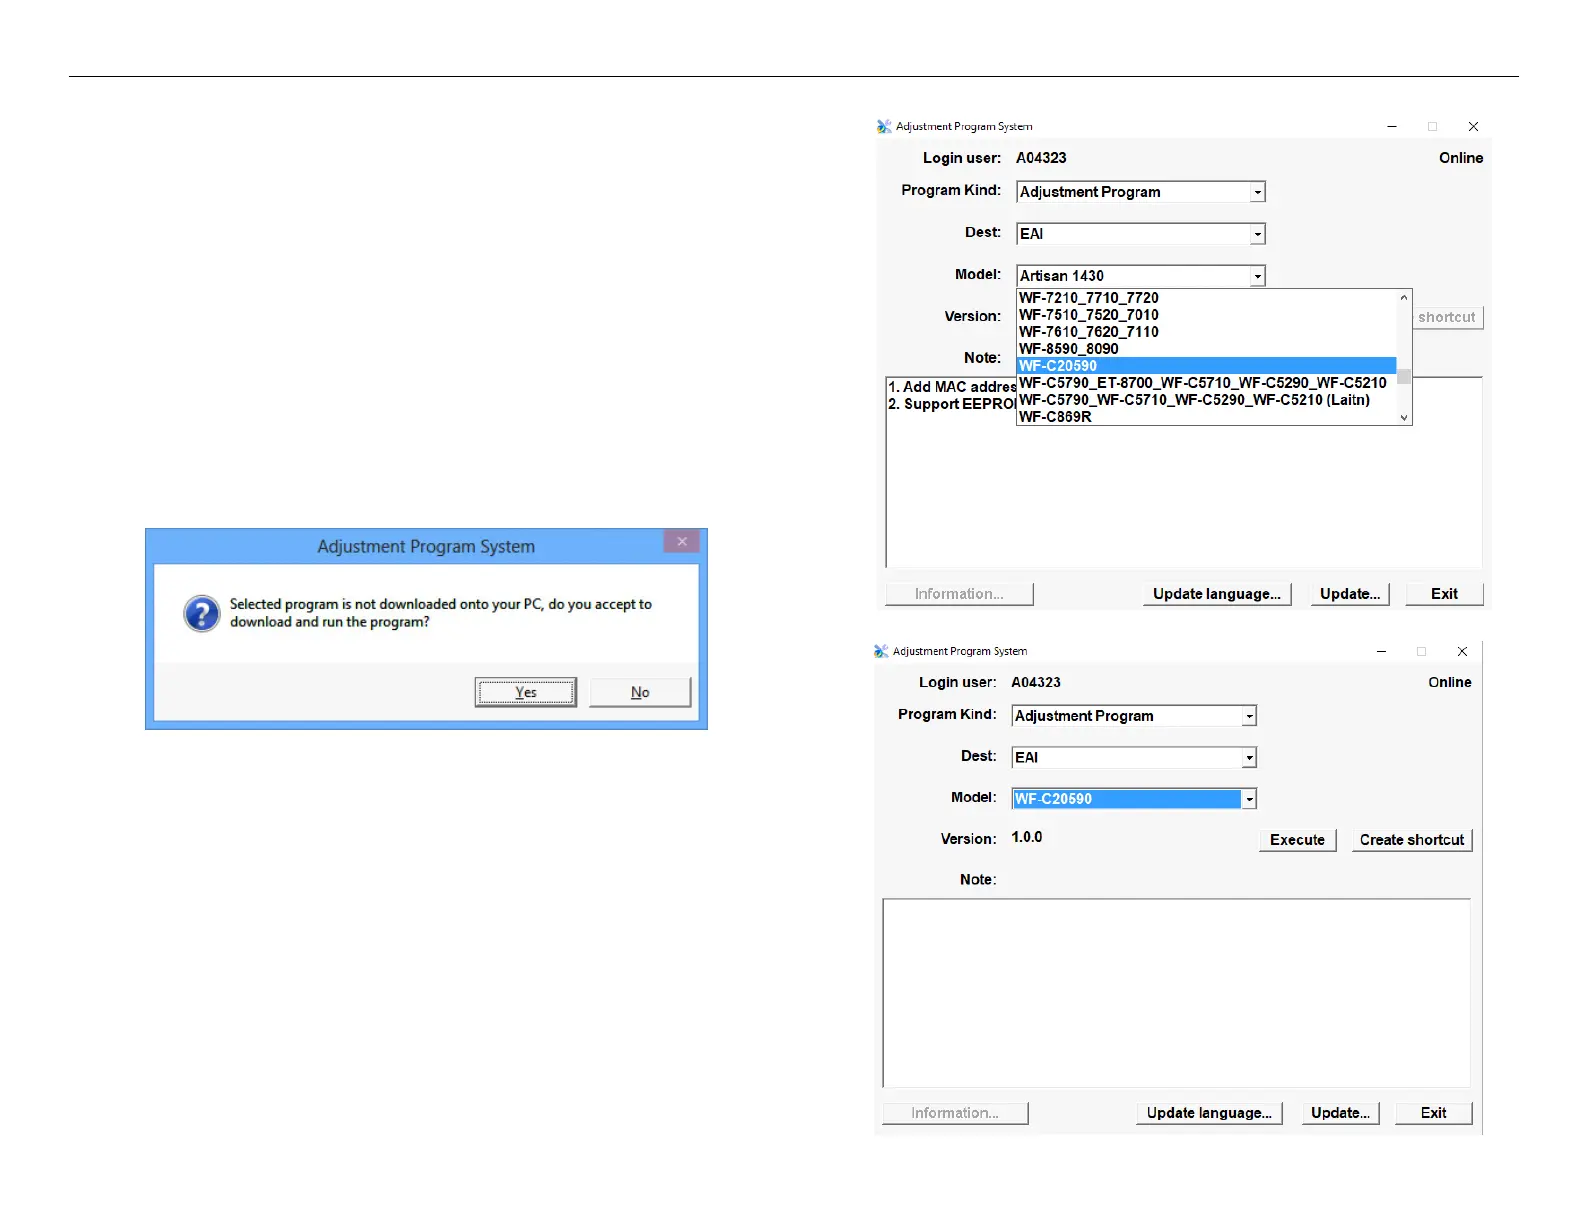Screen dimensions: 1584x1224
Task: Maximize the upper Adjustment Program System window
Action: tap(1432, 127)
